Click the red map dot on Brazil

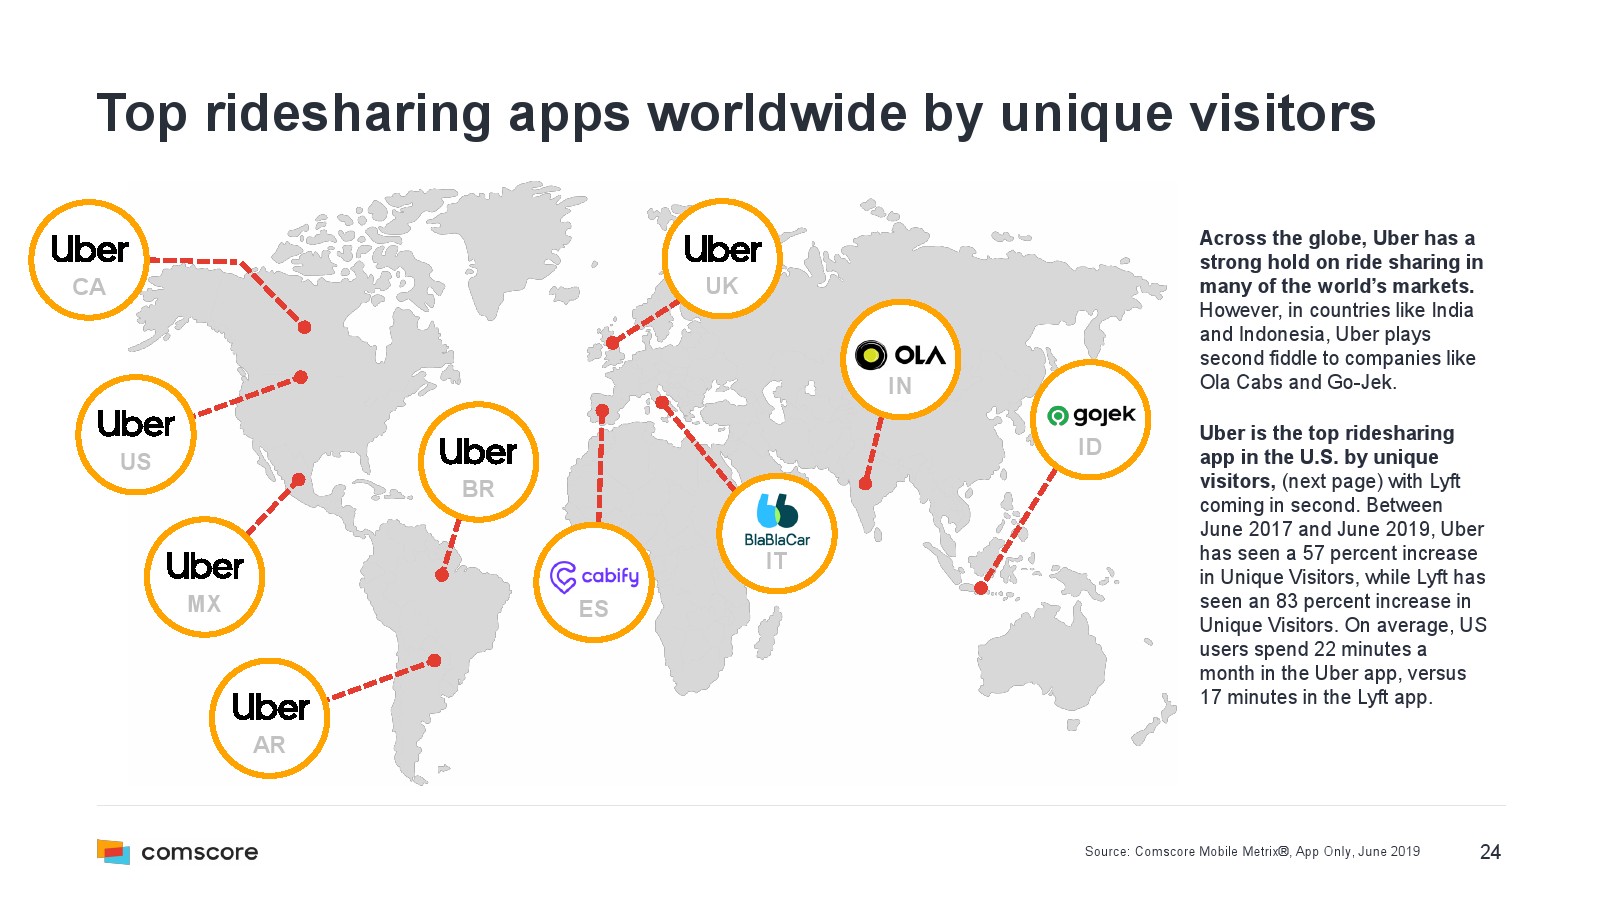click(x=442, y=575)
